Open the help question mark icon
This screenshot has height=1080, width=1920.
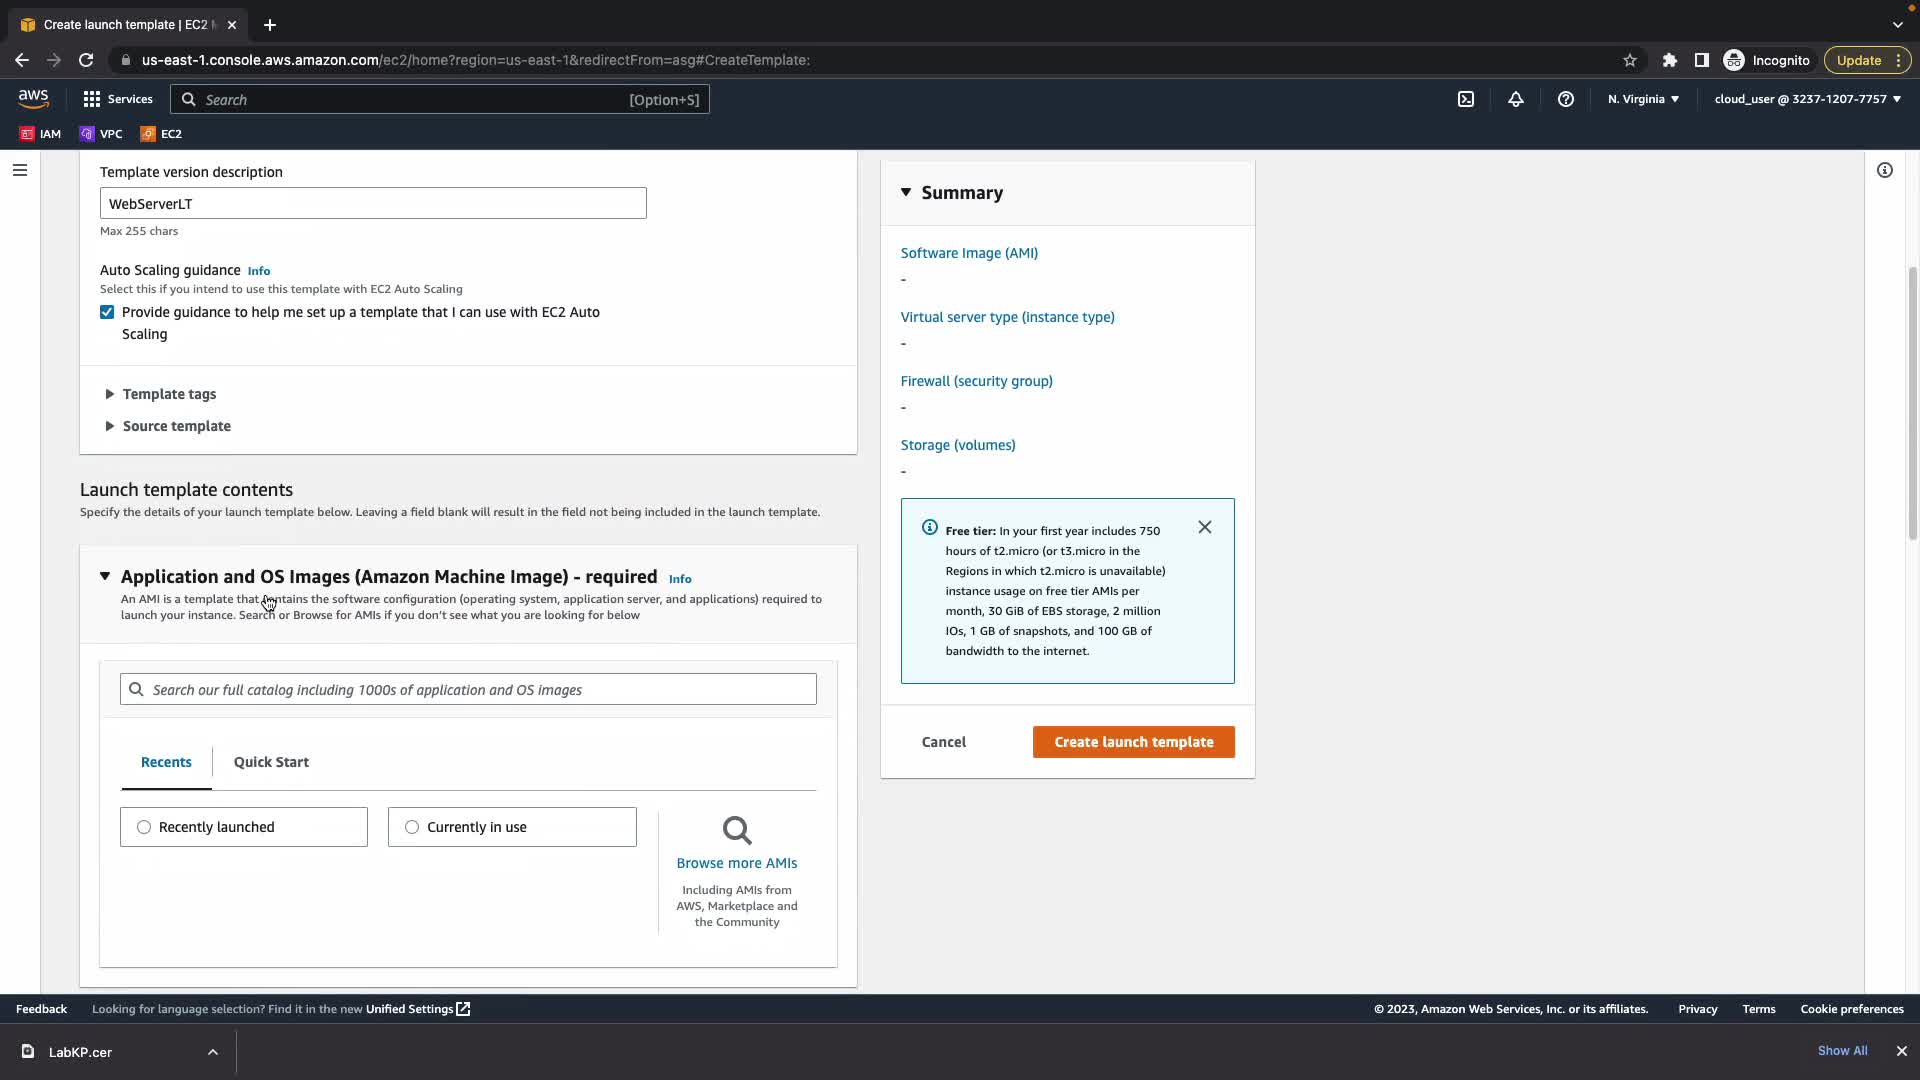1565,99
